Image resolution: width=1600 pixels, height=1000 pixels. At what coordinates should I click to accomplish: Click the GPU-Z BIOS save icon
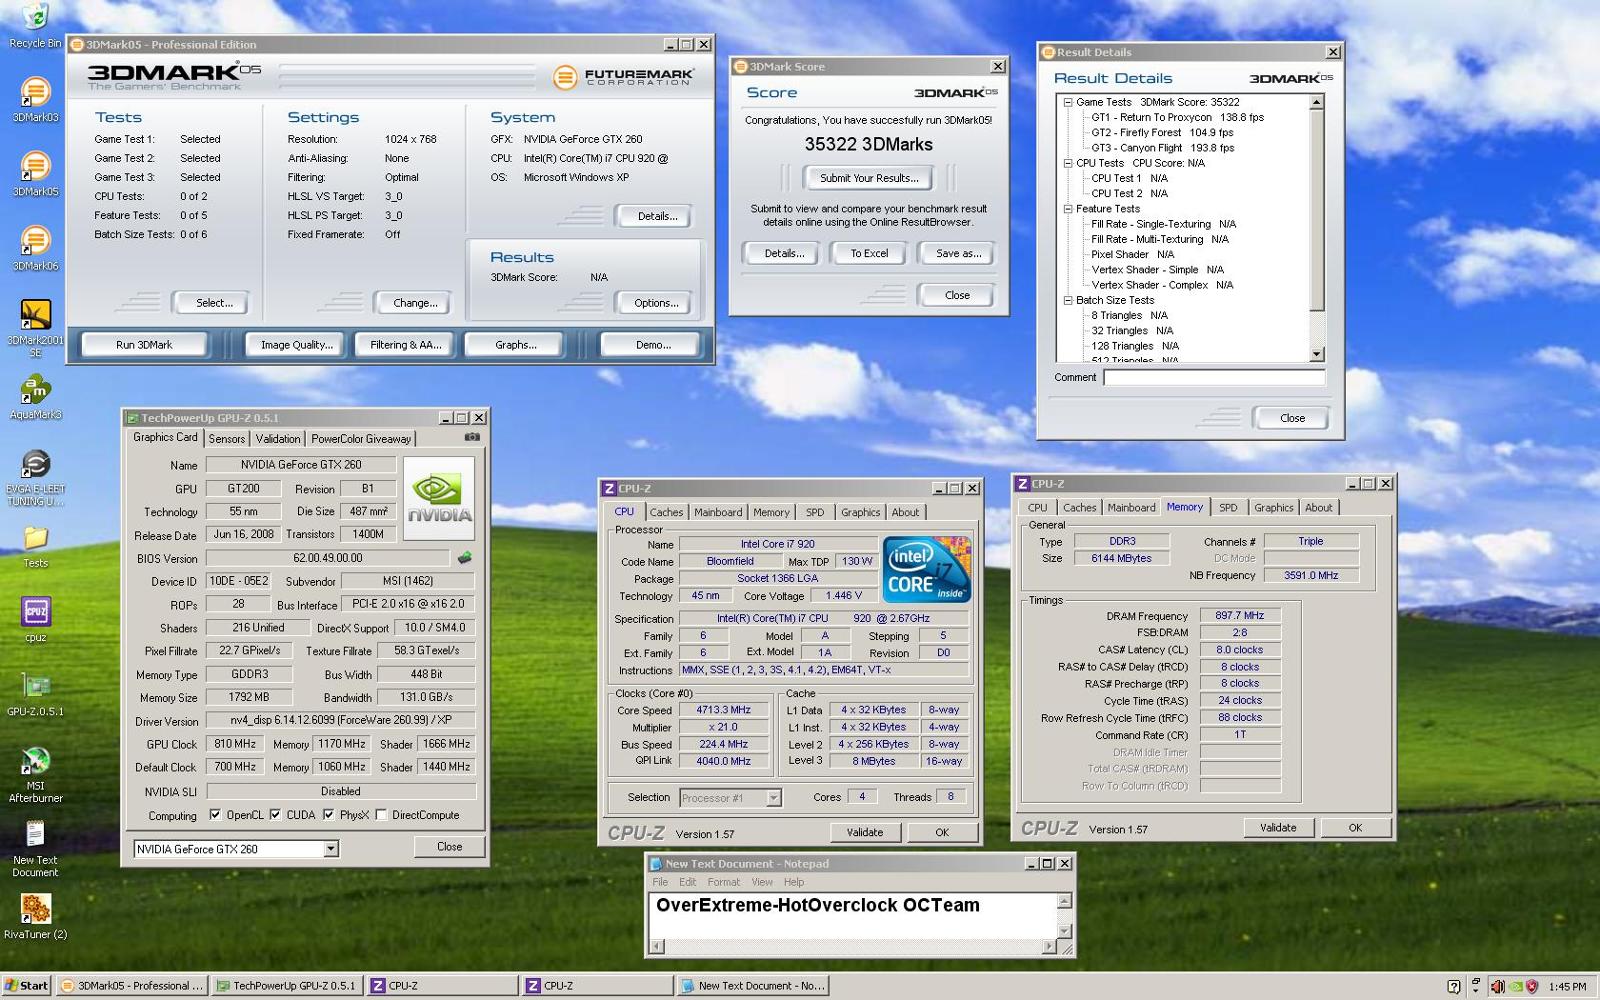point(464,558)
